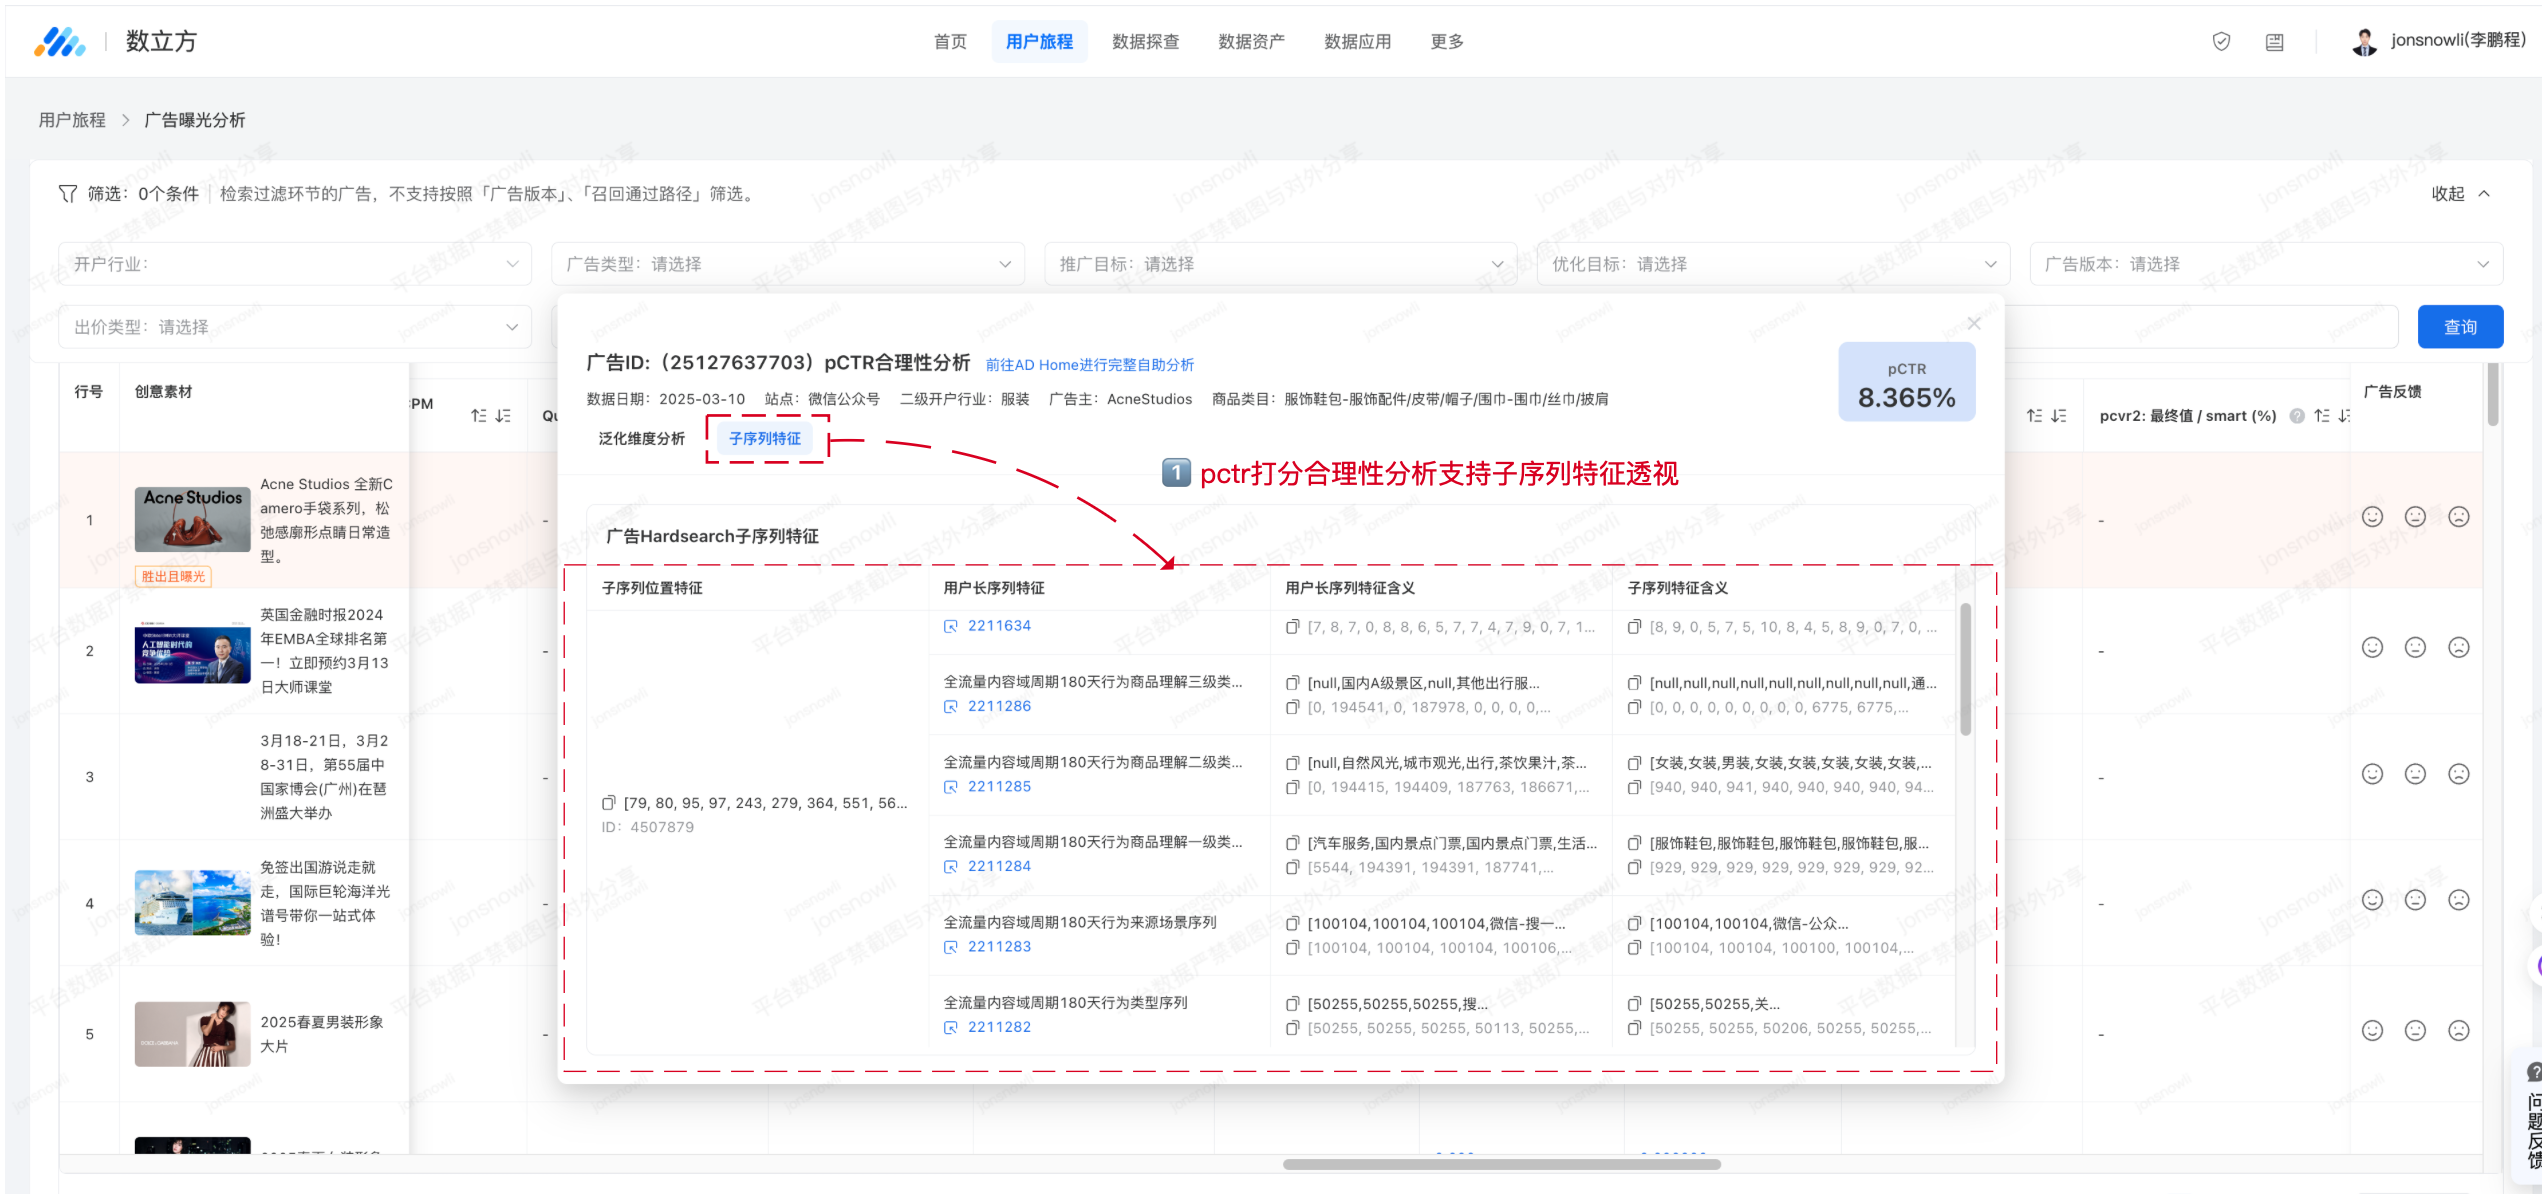This screenshot has height=1194, width=2542.
Task: Click the shield icon in top bar
Action: pyautogui.click(x=2221, y=41)
